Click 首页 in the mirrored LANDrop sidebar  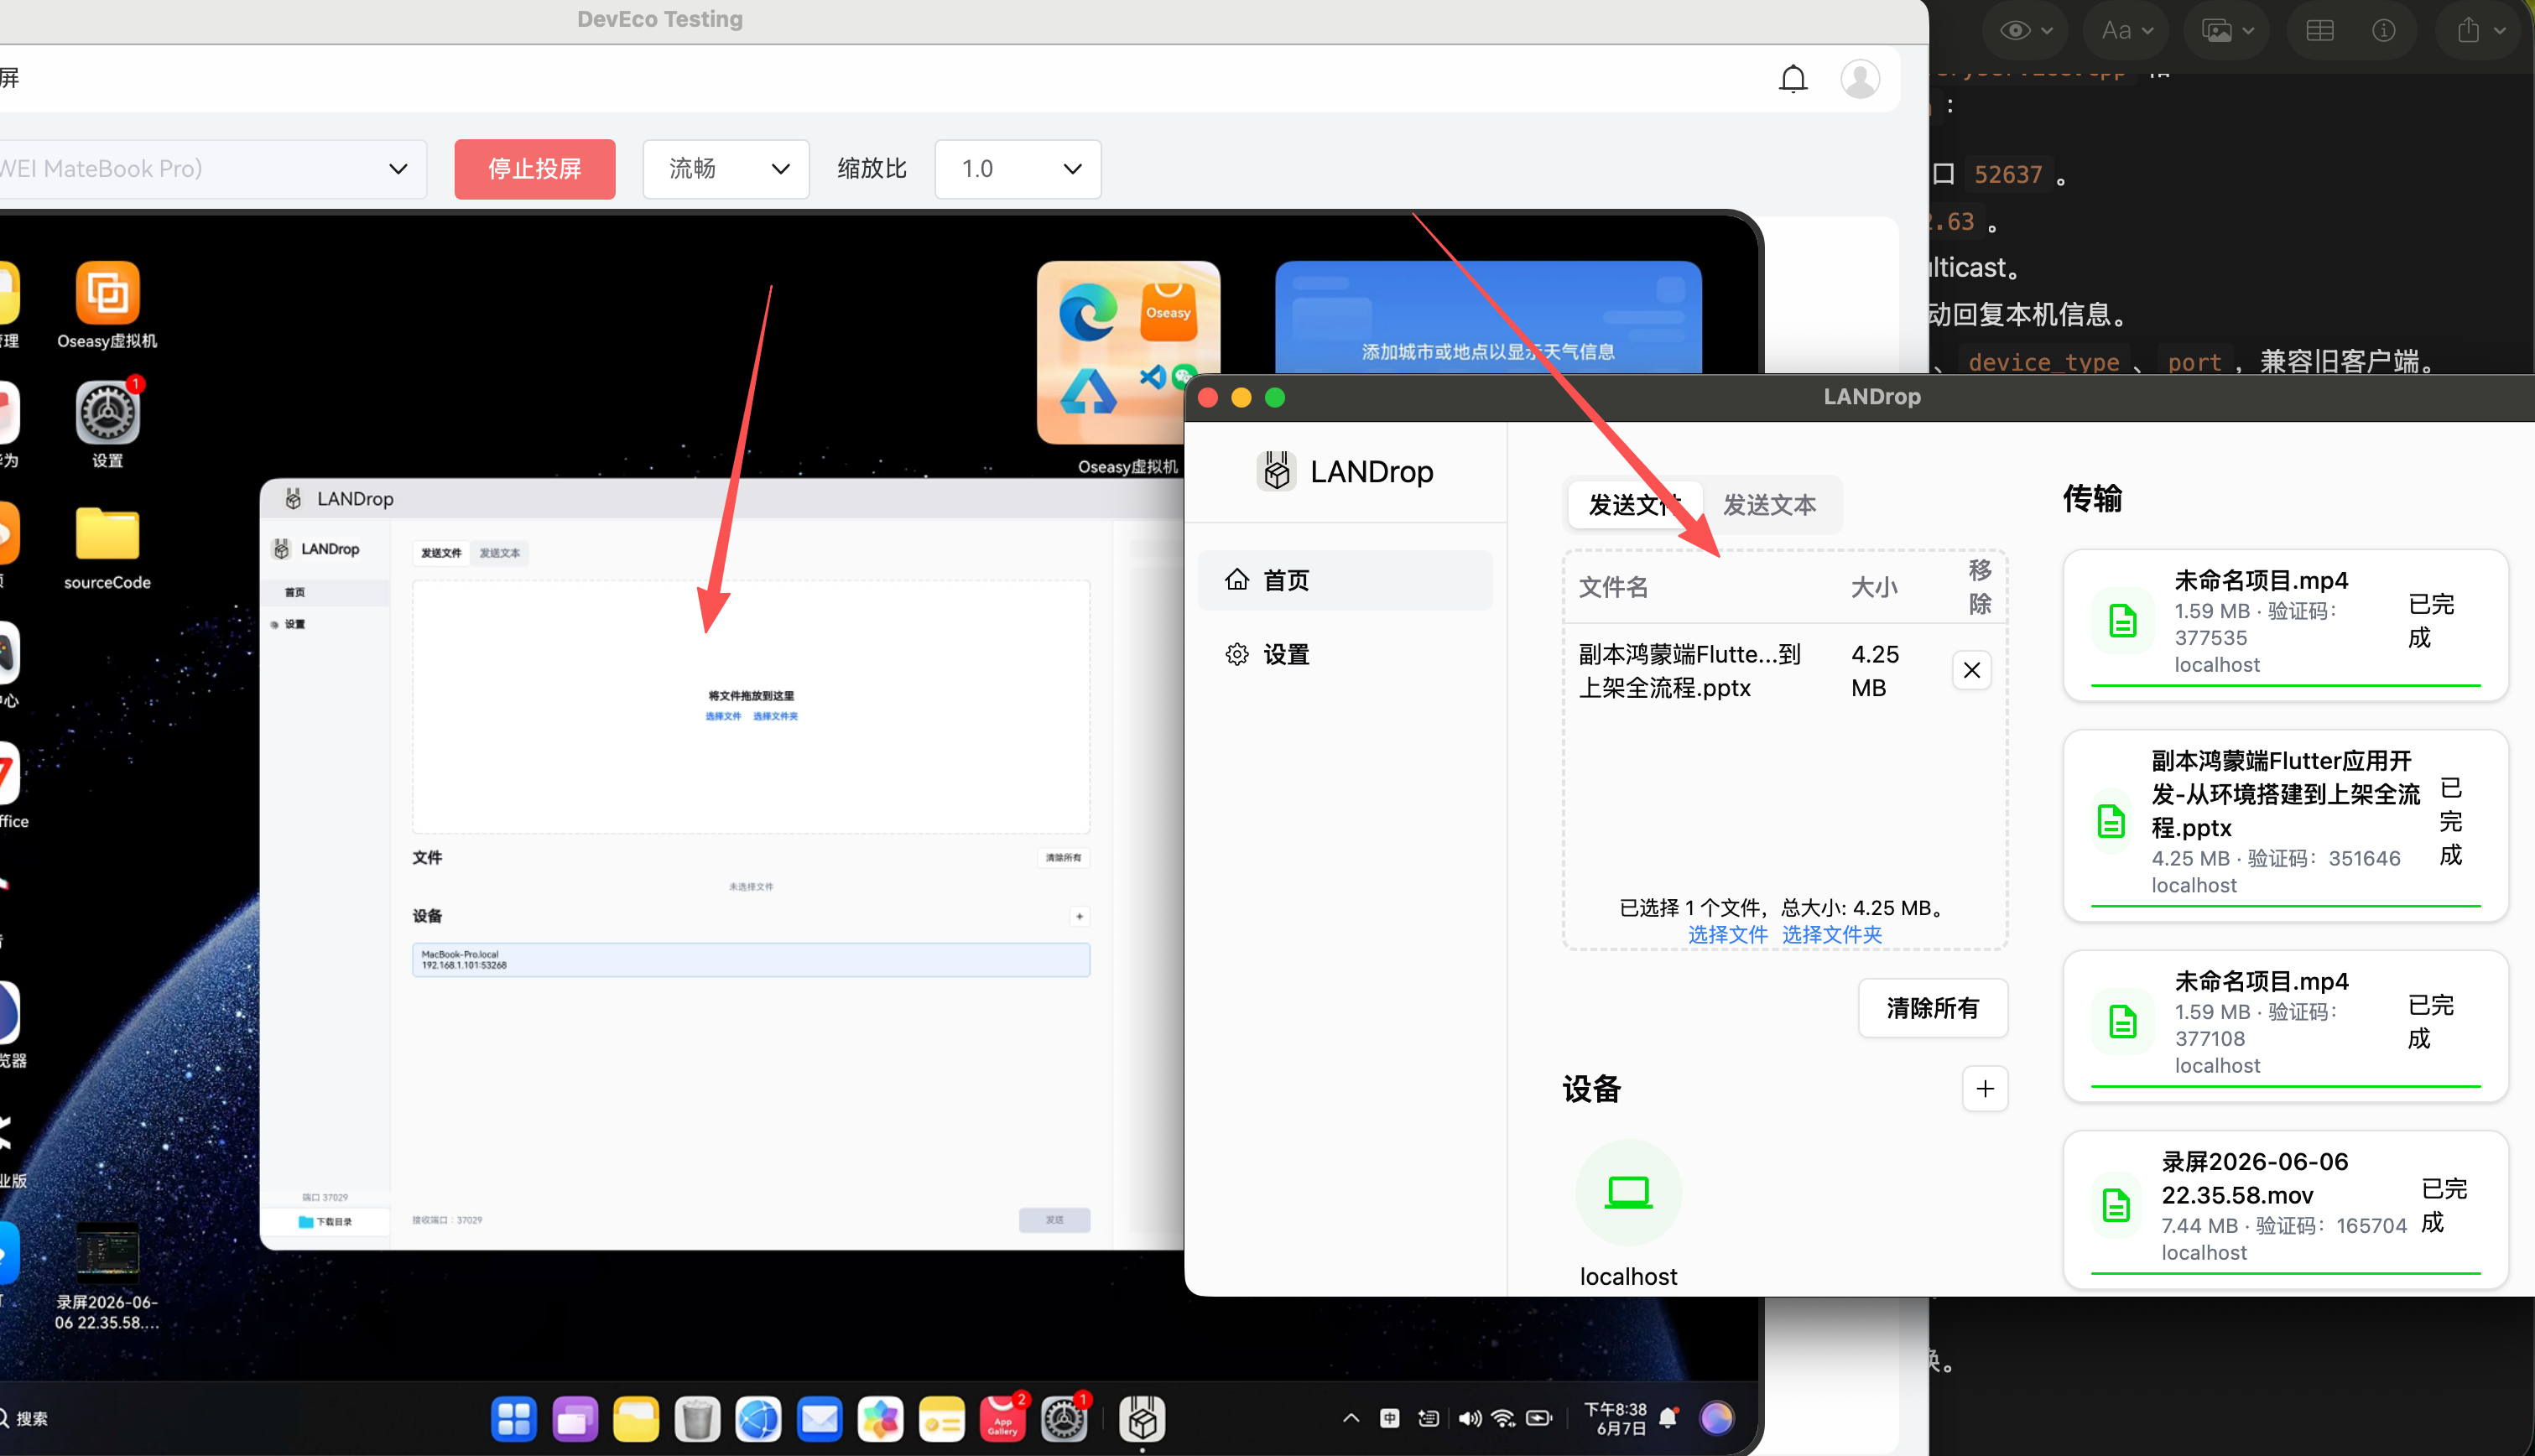(x=325, y=592)
